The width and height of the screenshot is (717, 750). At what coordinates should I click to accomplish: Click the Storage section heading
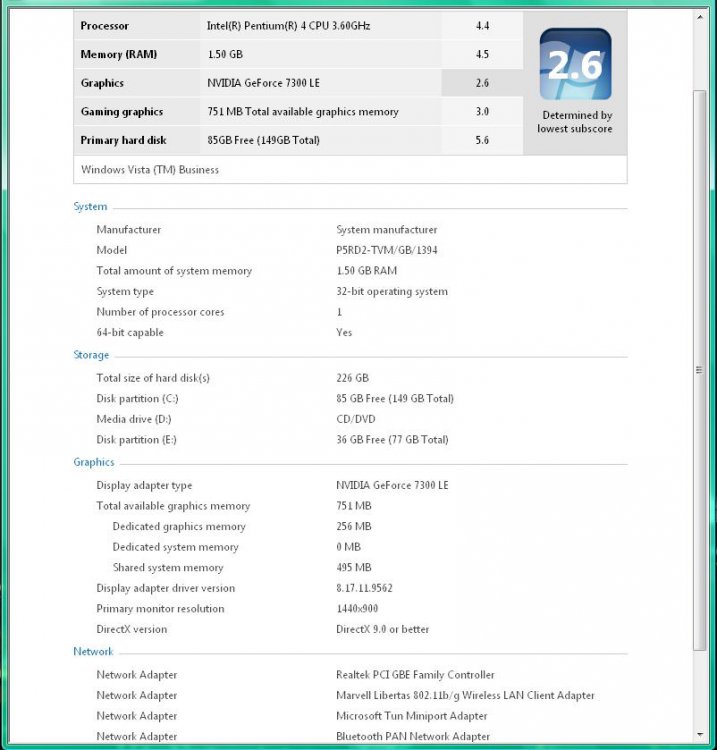coord(91,355)
